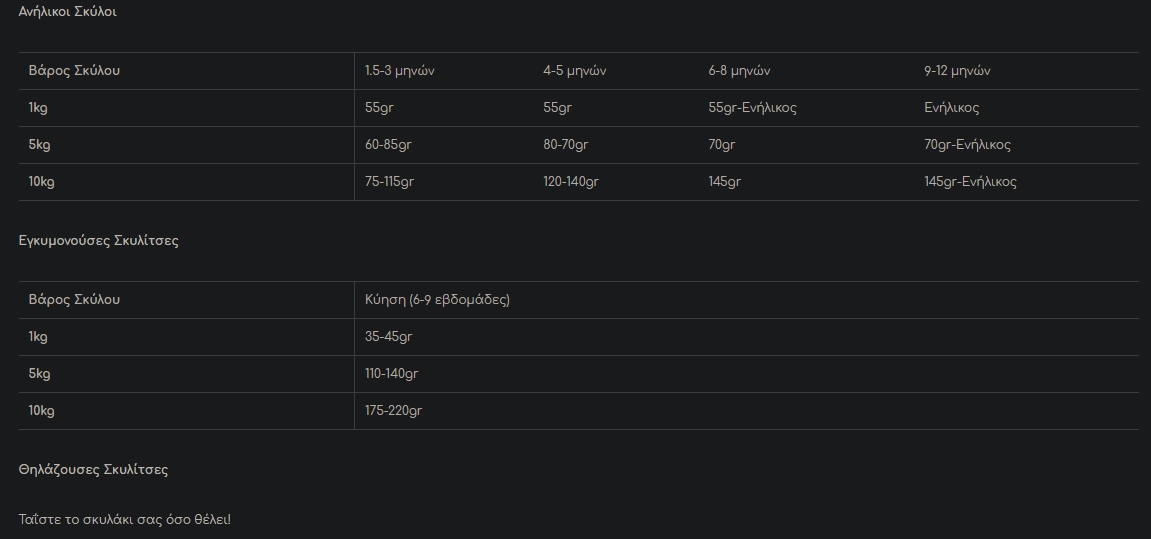Select the '110-140gr' cell
1151x539 pixels.
point(391,374)
